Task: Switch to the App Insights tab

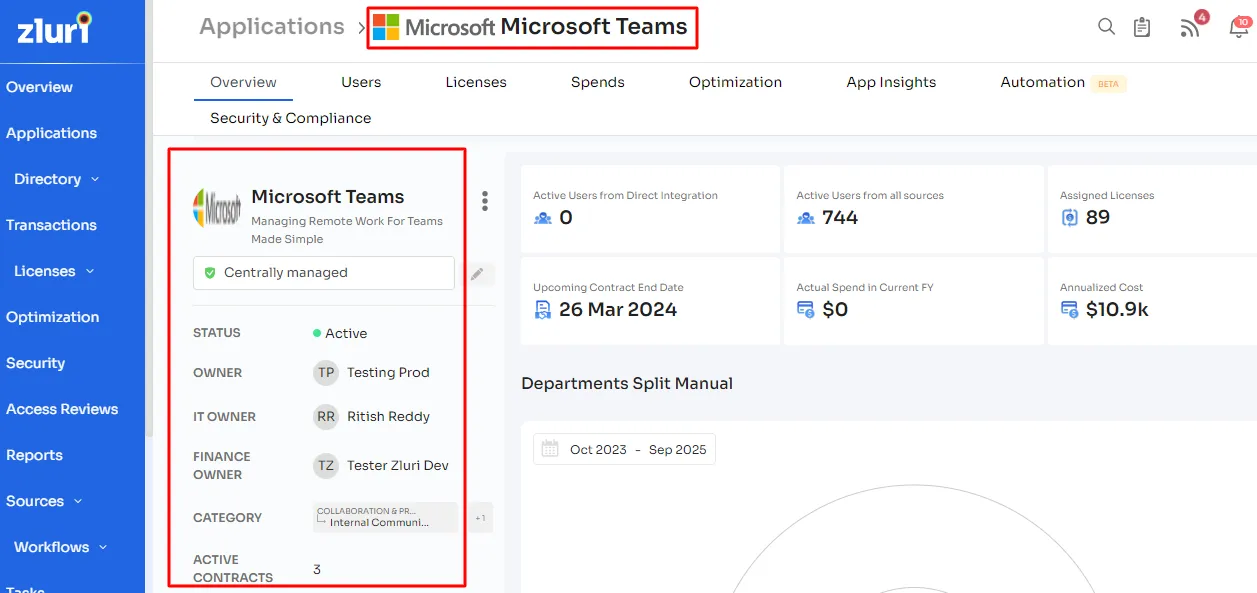Action: (891, 82)
